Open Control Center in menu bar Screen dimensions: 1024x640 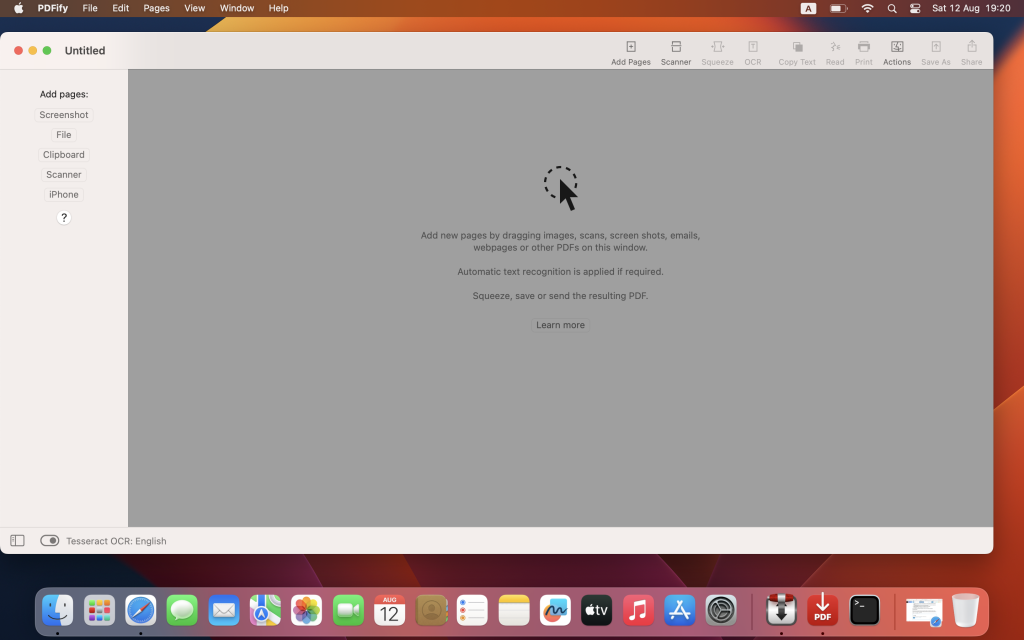pyautogui.click(x=915, y=8)
